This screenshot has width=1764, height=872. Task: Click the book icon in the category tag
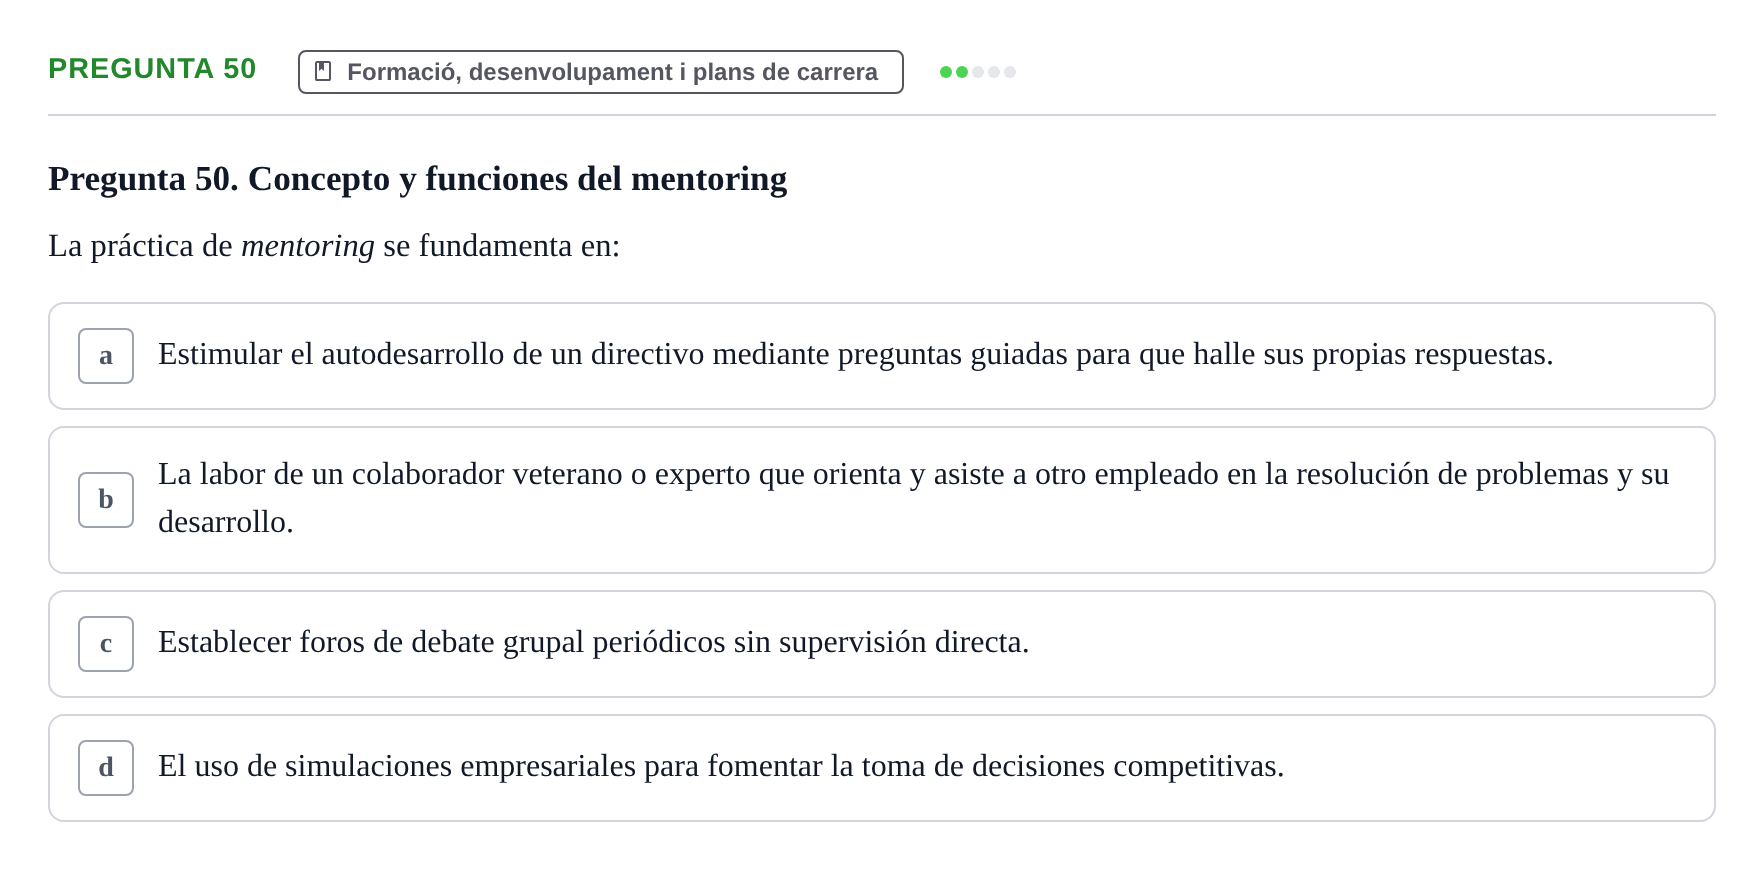pyautogui.click(x=323, y=72)
